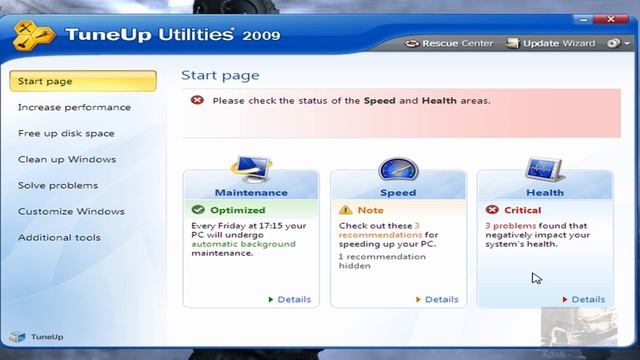Close the TuneUp Utilities window

click(611, 19)
